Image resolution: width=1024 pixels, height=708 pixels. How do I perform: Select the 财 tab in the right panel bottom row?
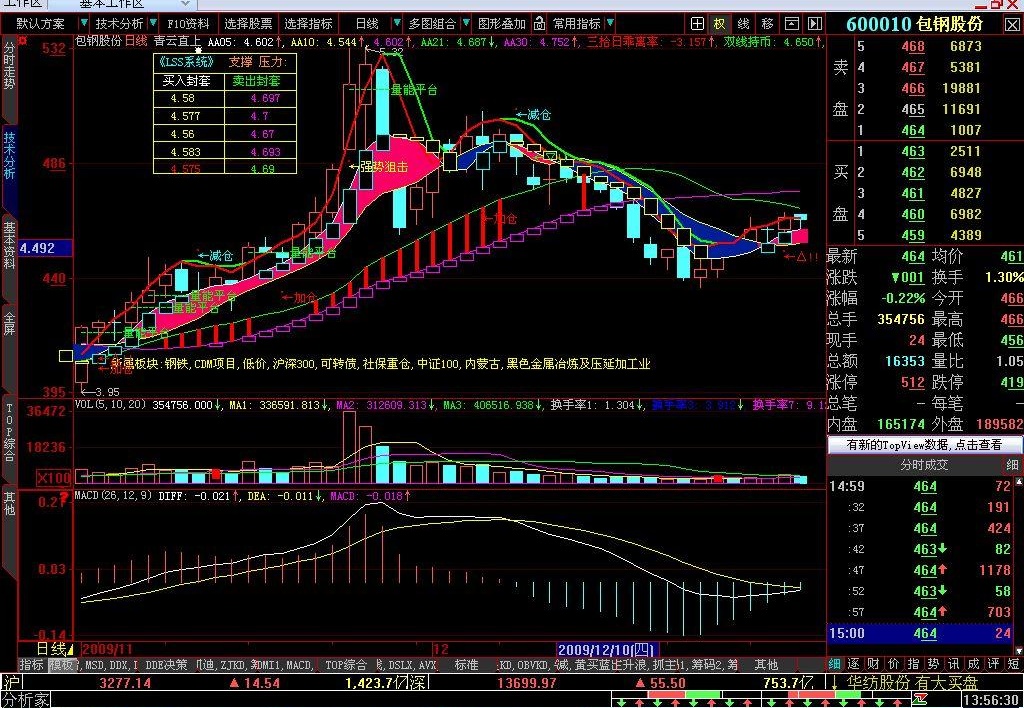click(874, 664)
